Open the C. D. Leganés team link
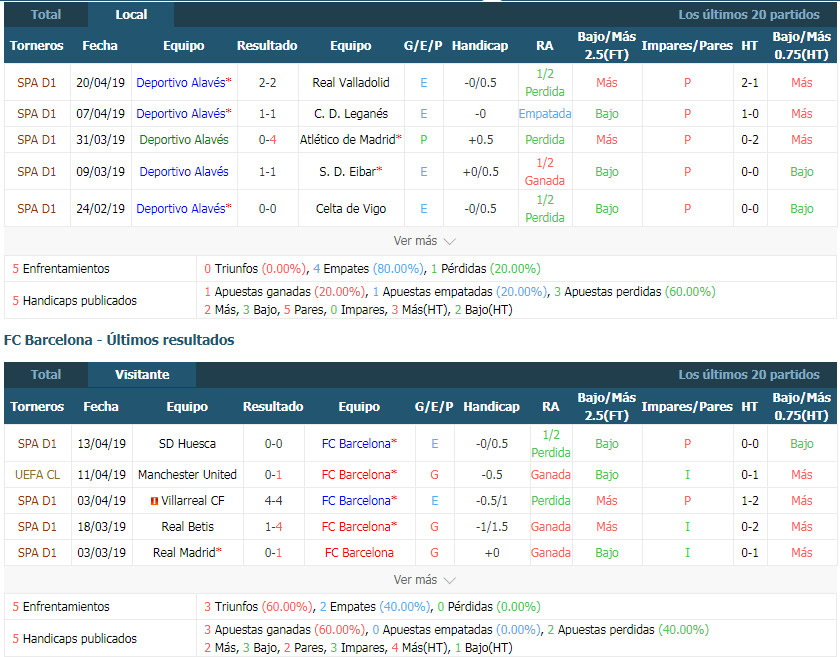This screenshot has width=840, height=657. [x=351, y=114]
